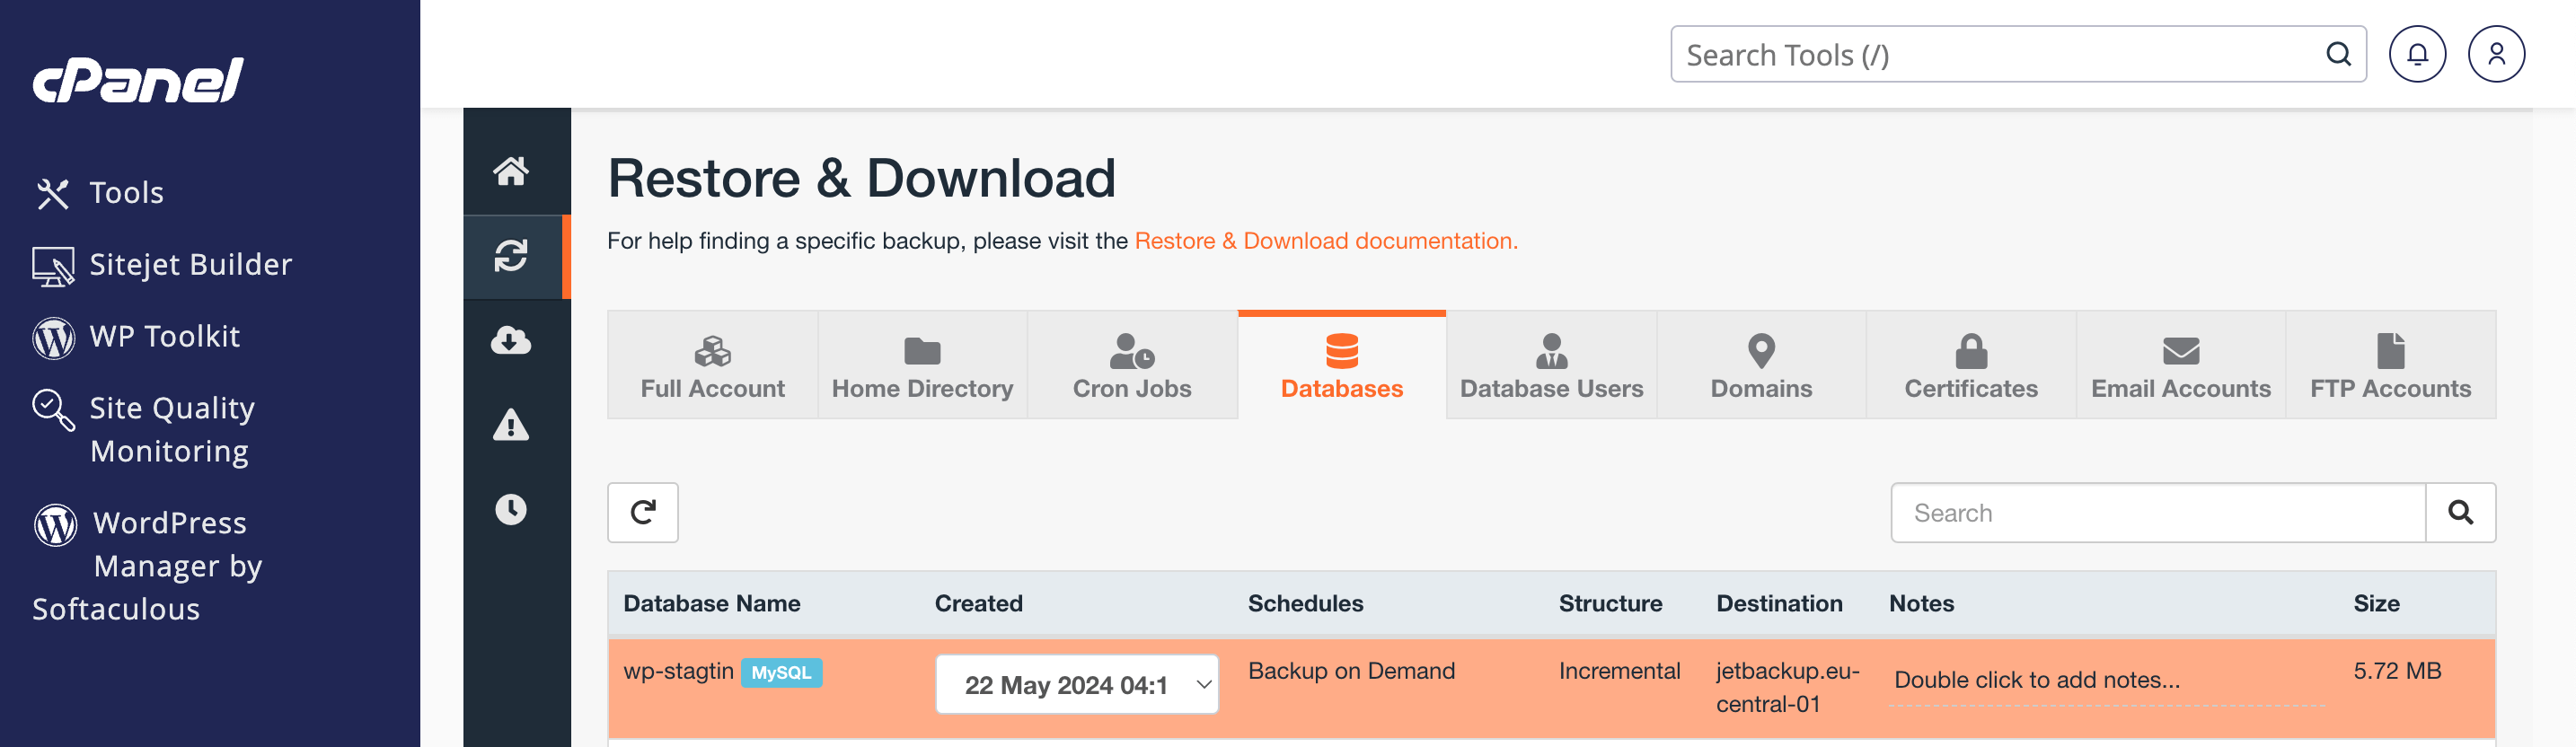Image resolution: width=2576 pixels, height=747 pixels.
Task: Open the warning triangle alerts icon
Action: (510, 426)
